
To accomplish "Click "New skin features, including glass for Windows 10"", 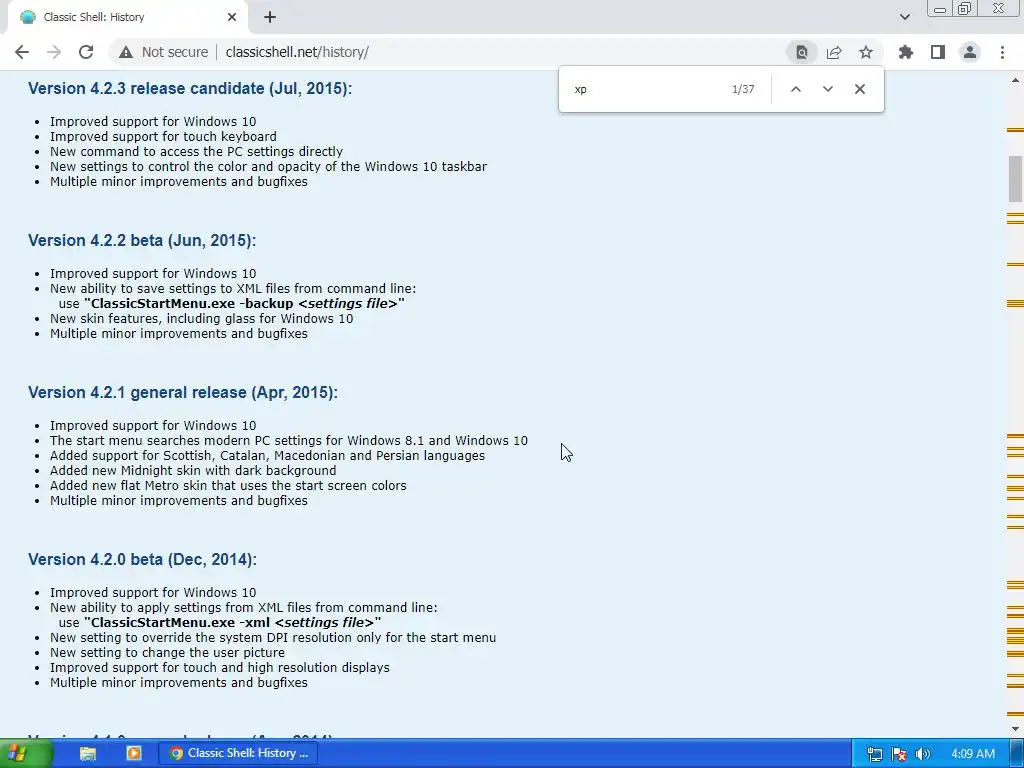I will coord(201,319).
